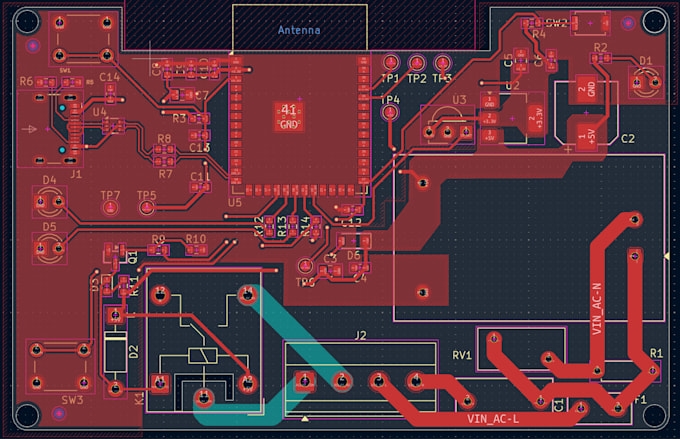Click the U5 reference label
Screen dimensions: 680x439
[235, 202]
